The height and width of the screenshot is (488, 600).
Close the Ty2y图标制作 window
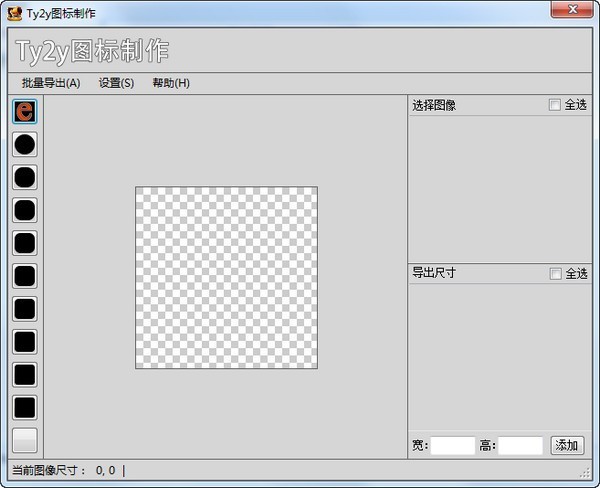pos(572,9)
